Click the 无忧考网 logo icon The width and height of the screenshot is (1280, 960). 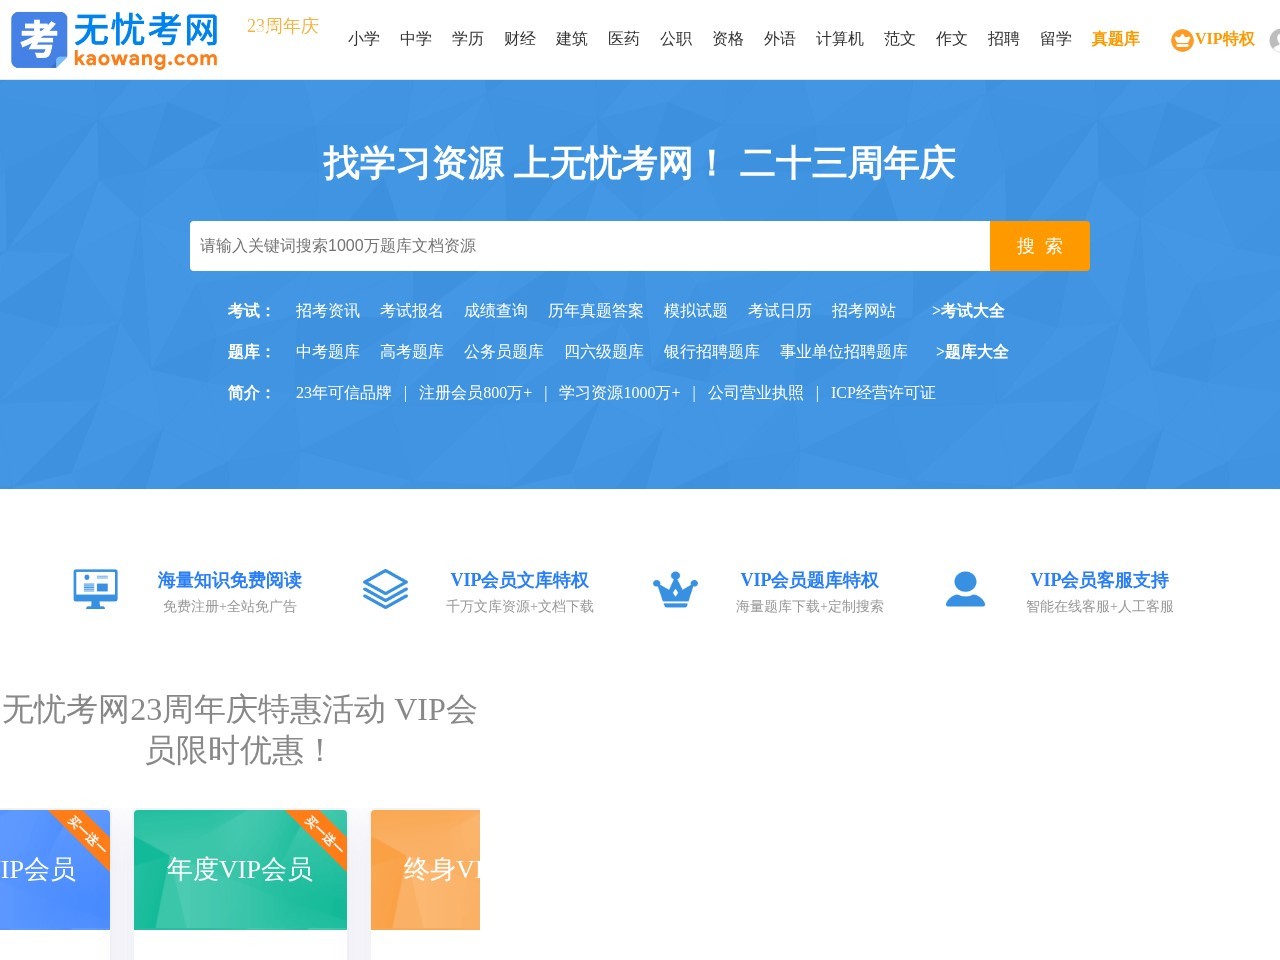[38, 40]
